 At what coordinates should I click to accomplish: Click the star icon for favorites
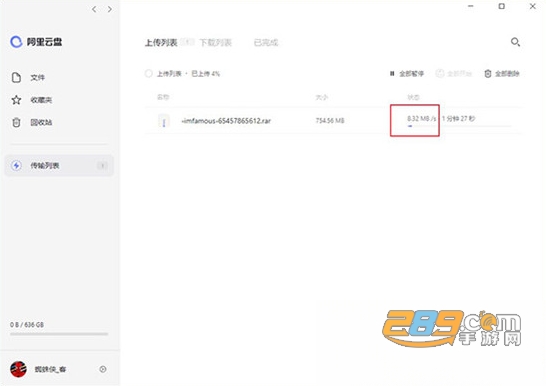[x=16, y=100]
